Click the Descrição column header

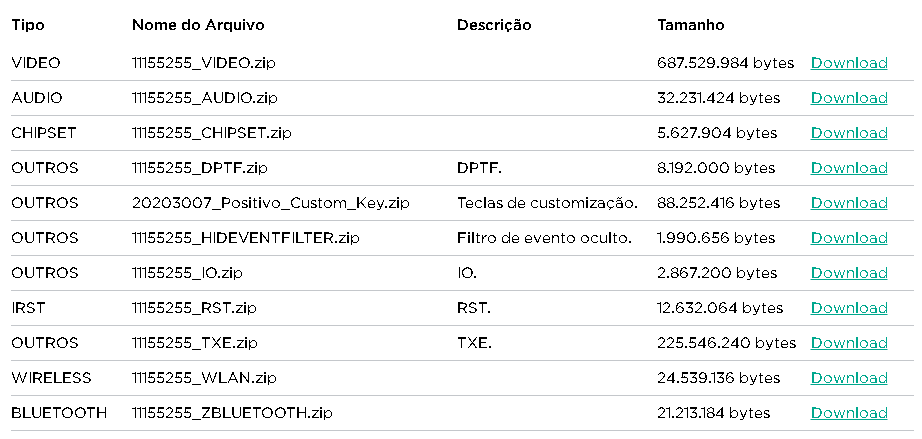(494, 25)
